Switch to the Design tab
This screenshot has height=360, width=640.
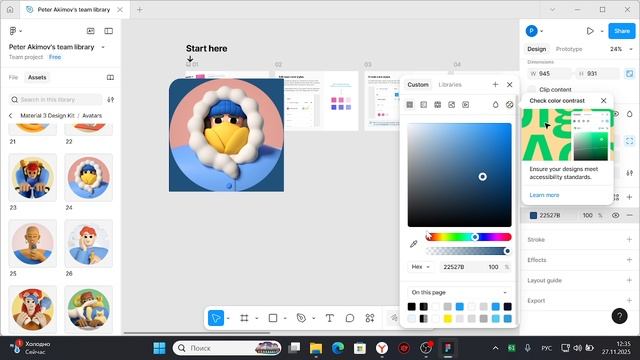pyautogui.click(x=536, y=49)
